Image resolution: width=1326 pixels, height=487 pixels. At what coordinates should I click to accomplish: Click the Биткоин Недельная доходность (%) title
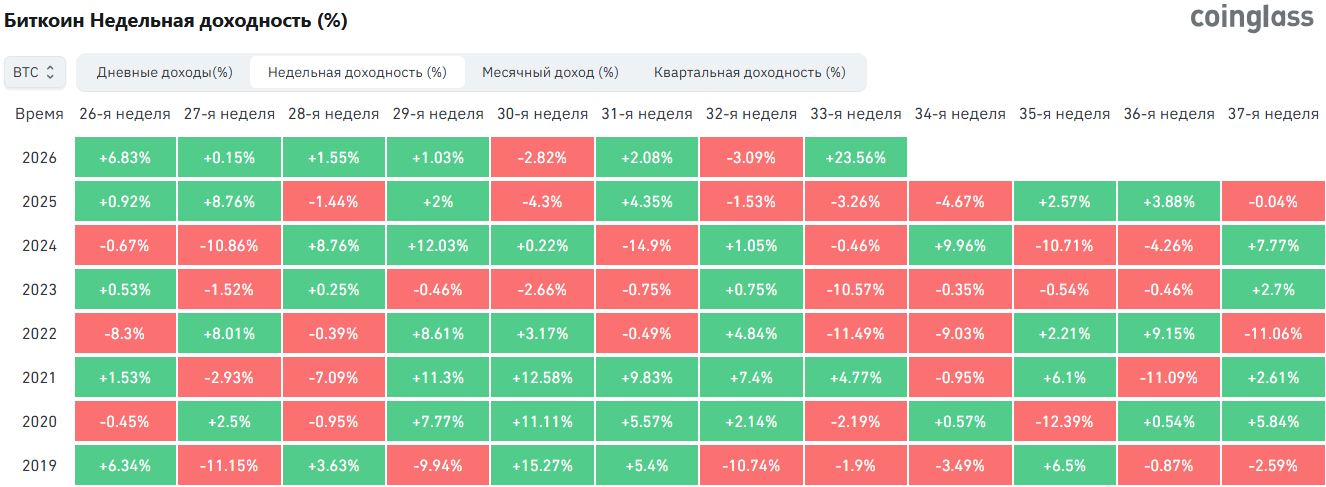click(x=177, y=21)
